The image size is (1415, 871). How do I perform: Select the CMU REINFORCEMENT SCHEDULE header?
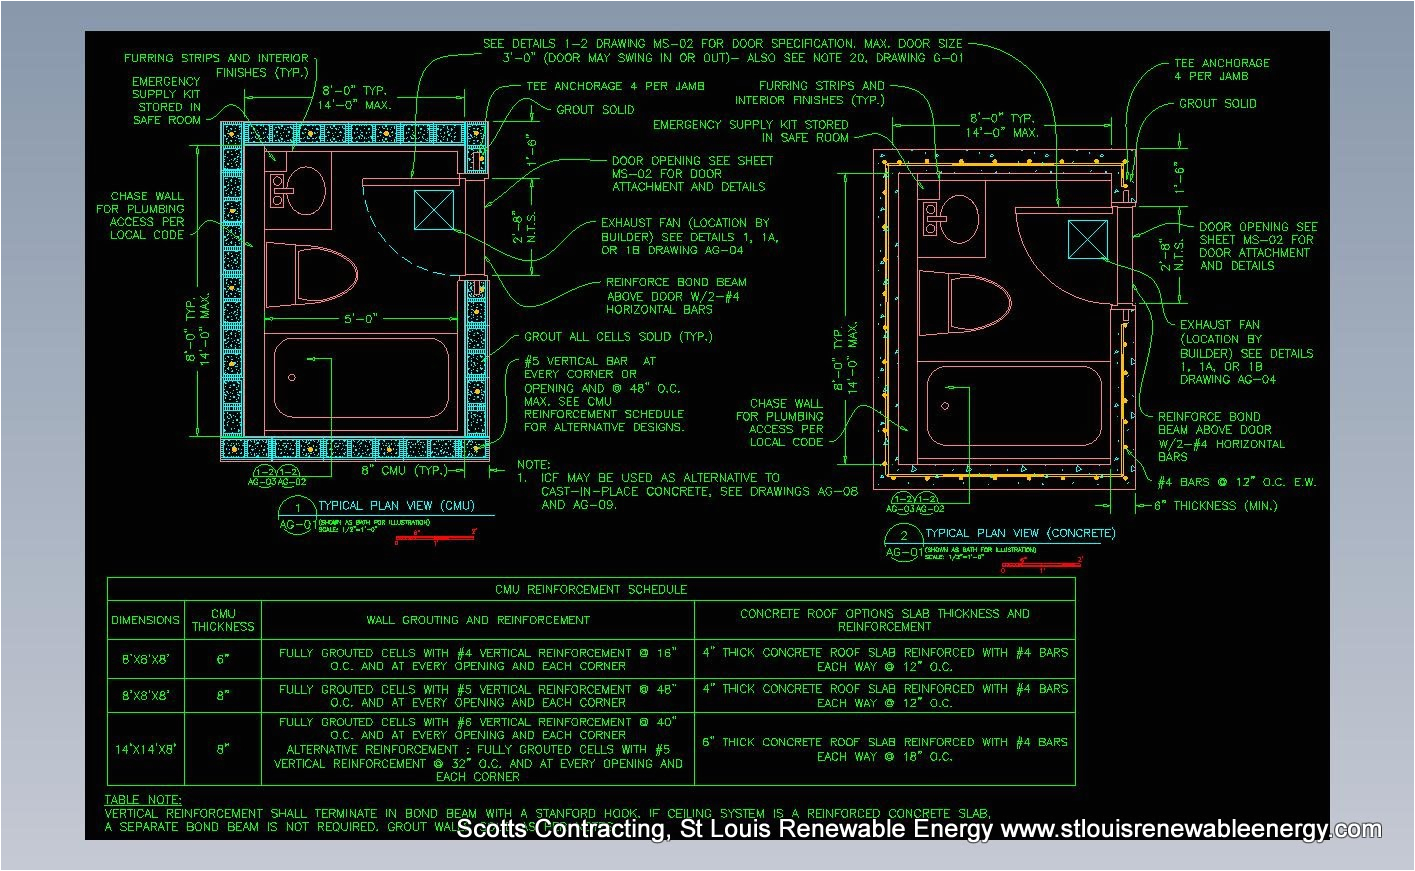593,589
